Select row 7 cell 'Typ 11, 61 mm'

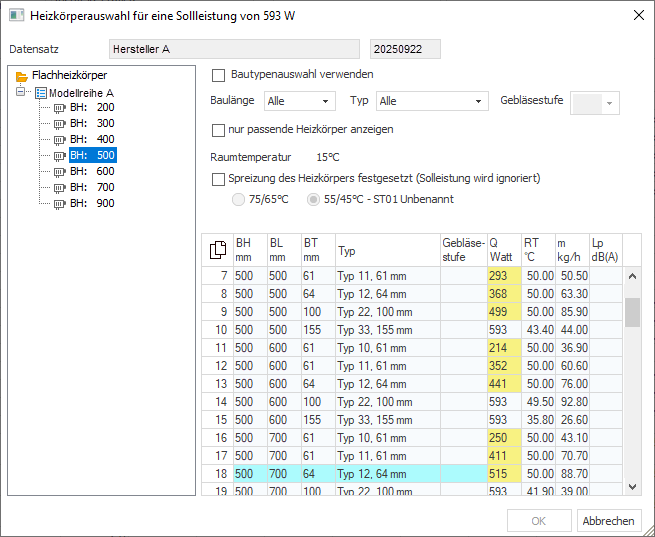pos(388,276)
